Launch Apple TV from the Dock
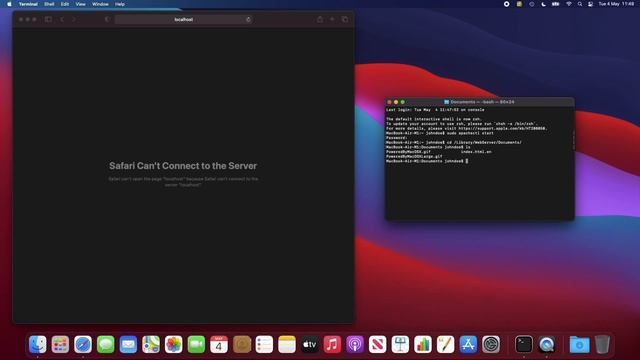The height and width of the screenshot is (360, 640). [309, 344]
